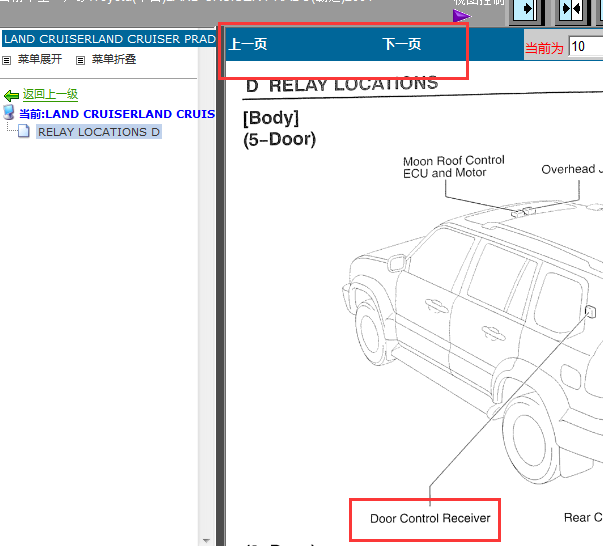Open RELAY LOCATIONS D document item
Viewport: 603px width, 546px height.
(x=99, y=132)
